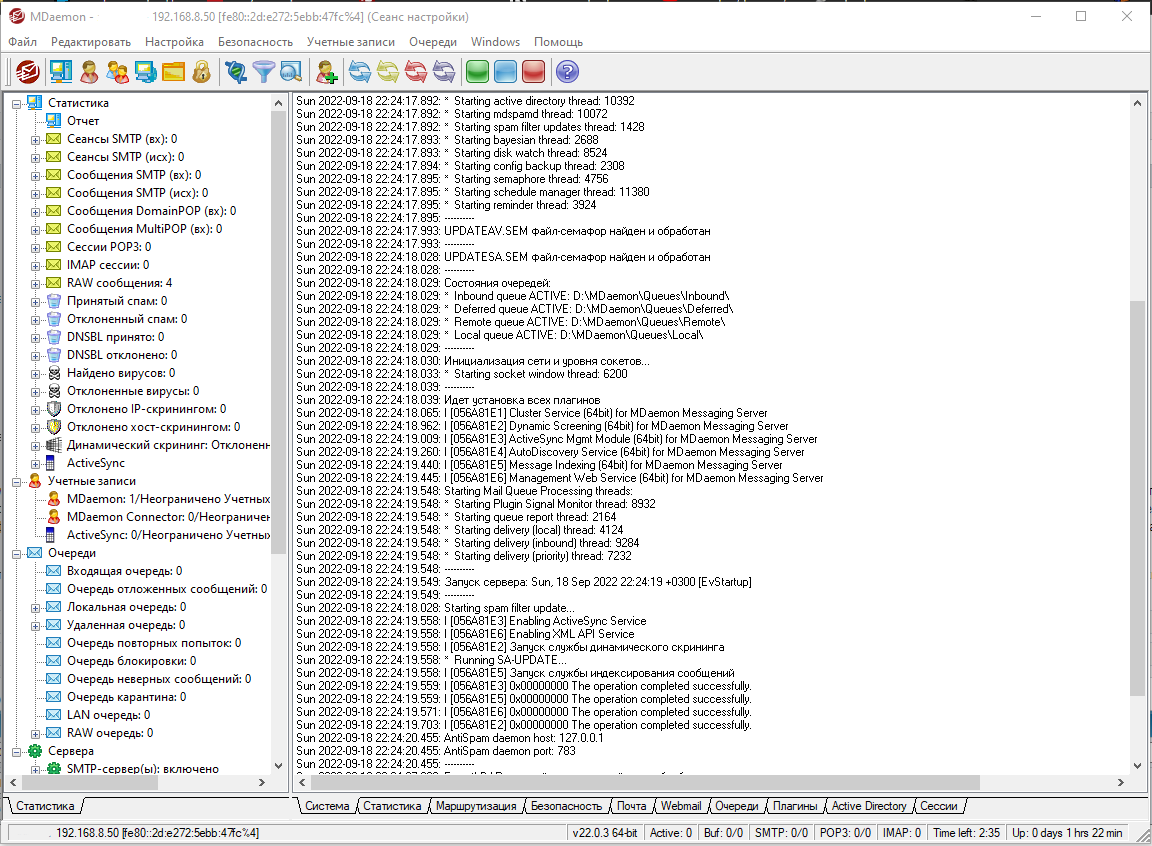The width and height of the screenshot is (1152, 846).
Task: Open the Редактировать menu
Action: (91, 42)
